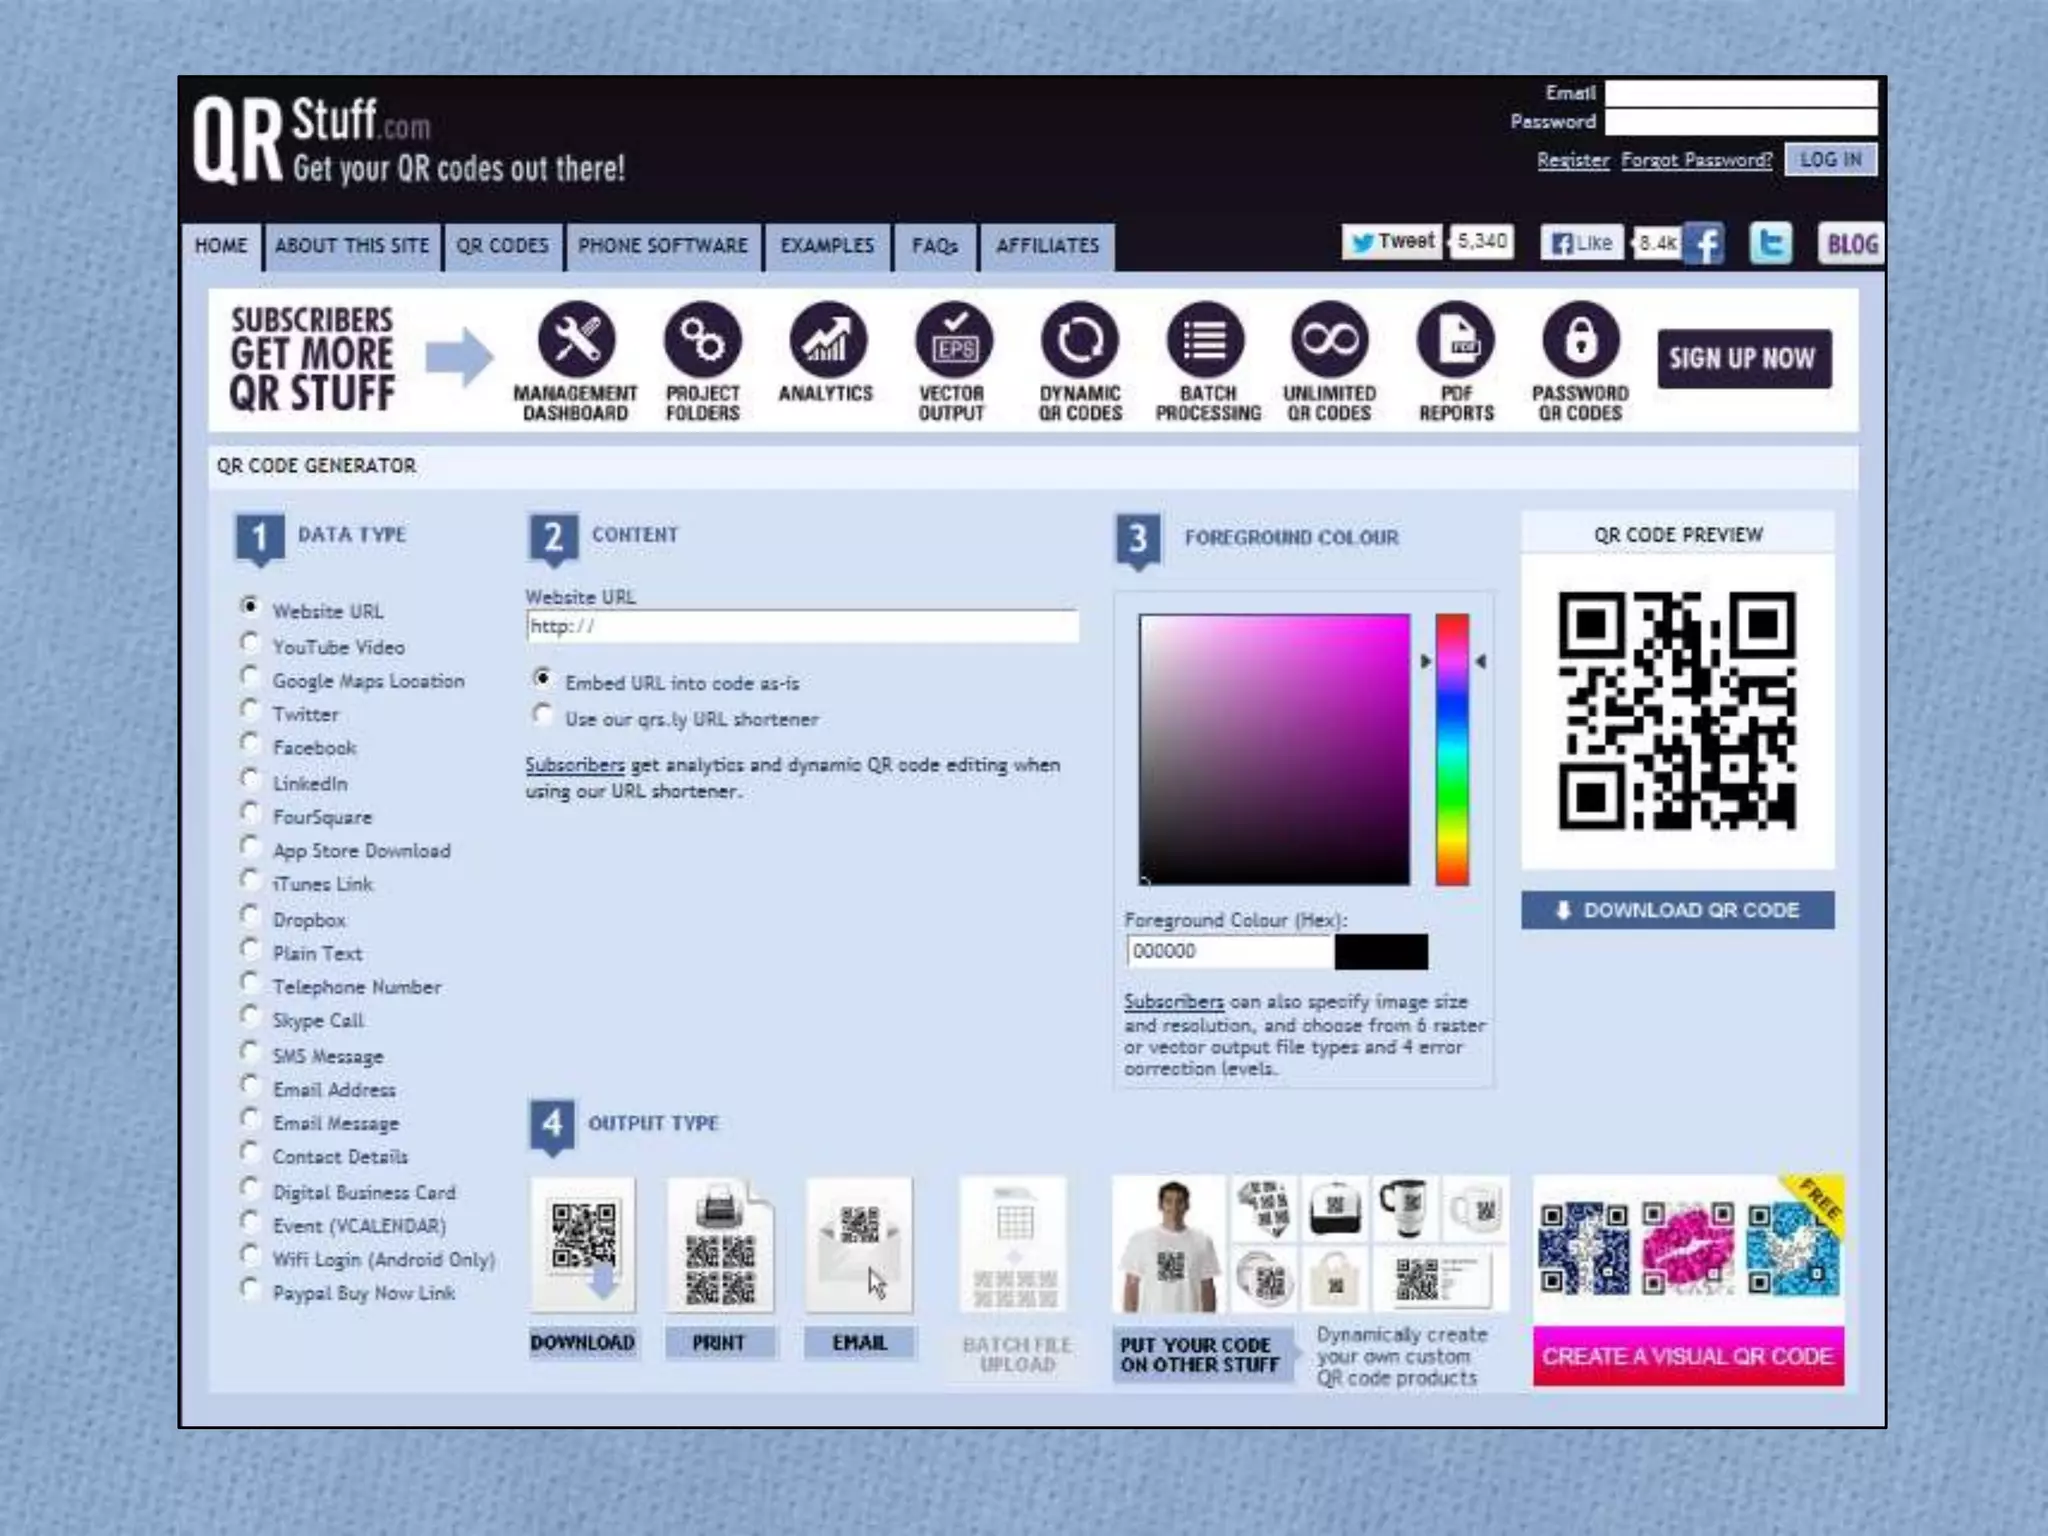Click the Dynamic QR Codes icon
This screenshot has width=2048, height=1536.
1079,340
